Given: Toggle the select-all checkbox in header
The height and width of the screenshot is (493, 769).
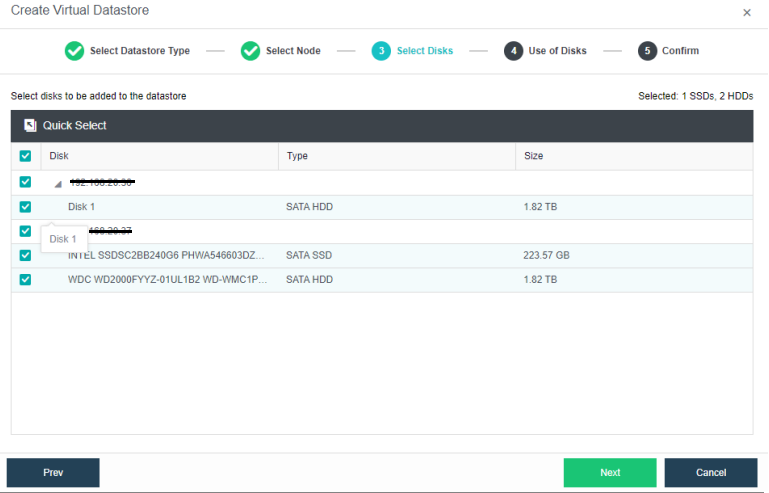Looking at the screenshot, I should pos(26,156).
